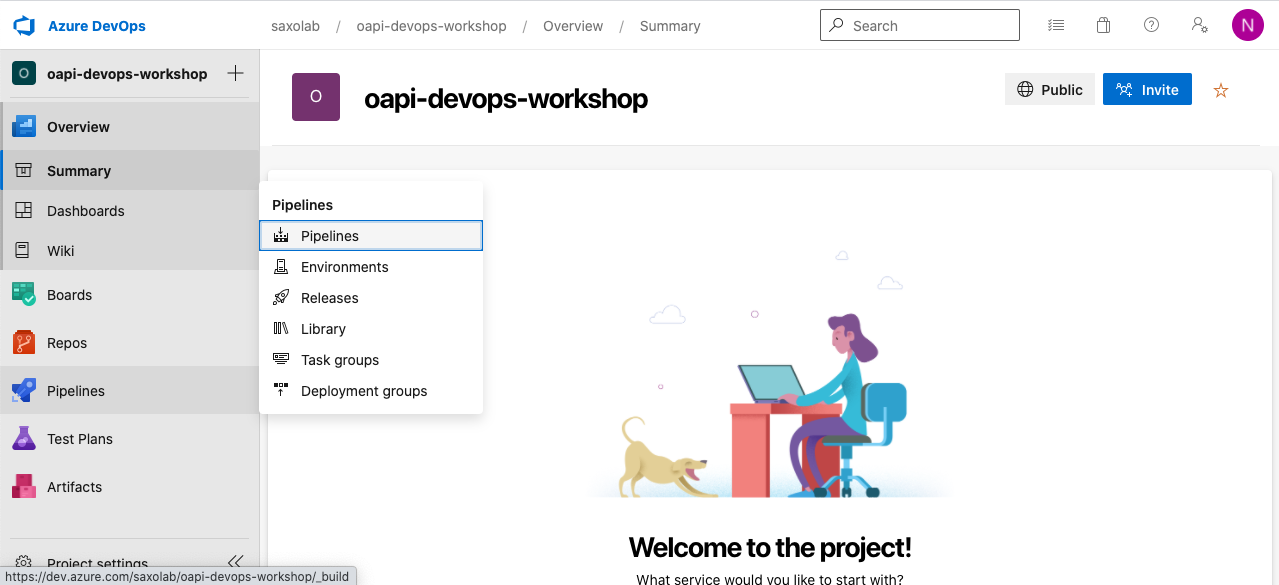1279x585 pixels.
Task: Click the Pipelines build icon in flyout
Action: click(x=281, y=236)
